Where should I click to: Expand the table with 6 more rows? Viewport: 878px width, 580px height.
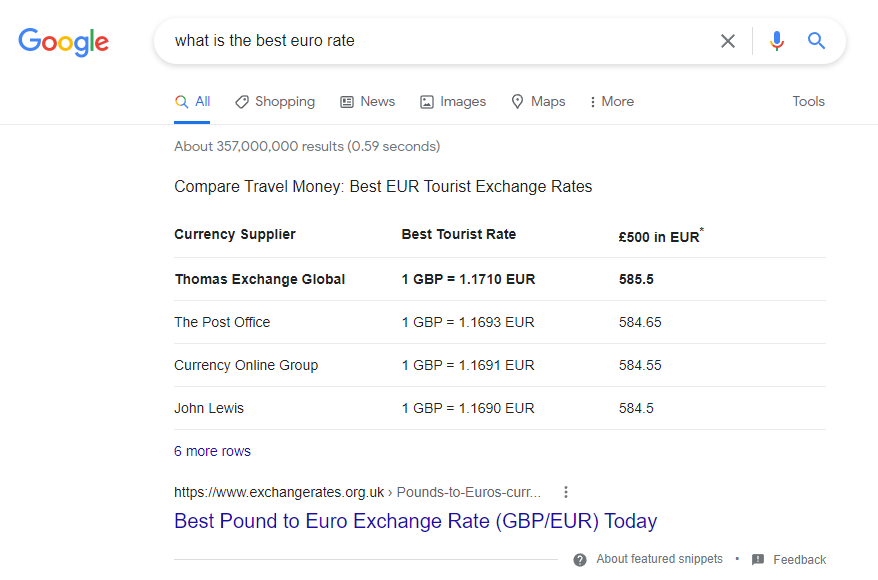212,451
